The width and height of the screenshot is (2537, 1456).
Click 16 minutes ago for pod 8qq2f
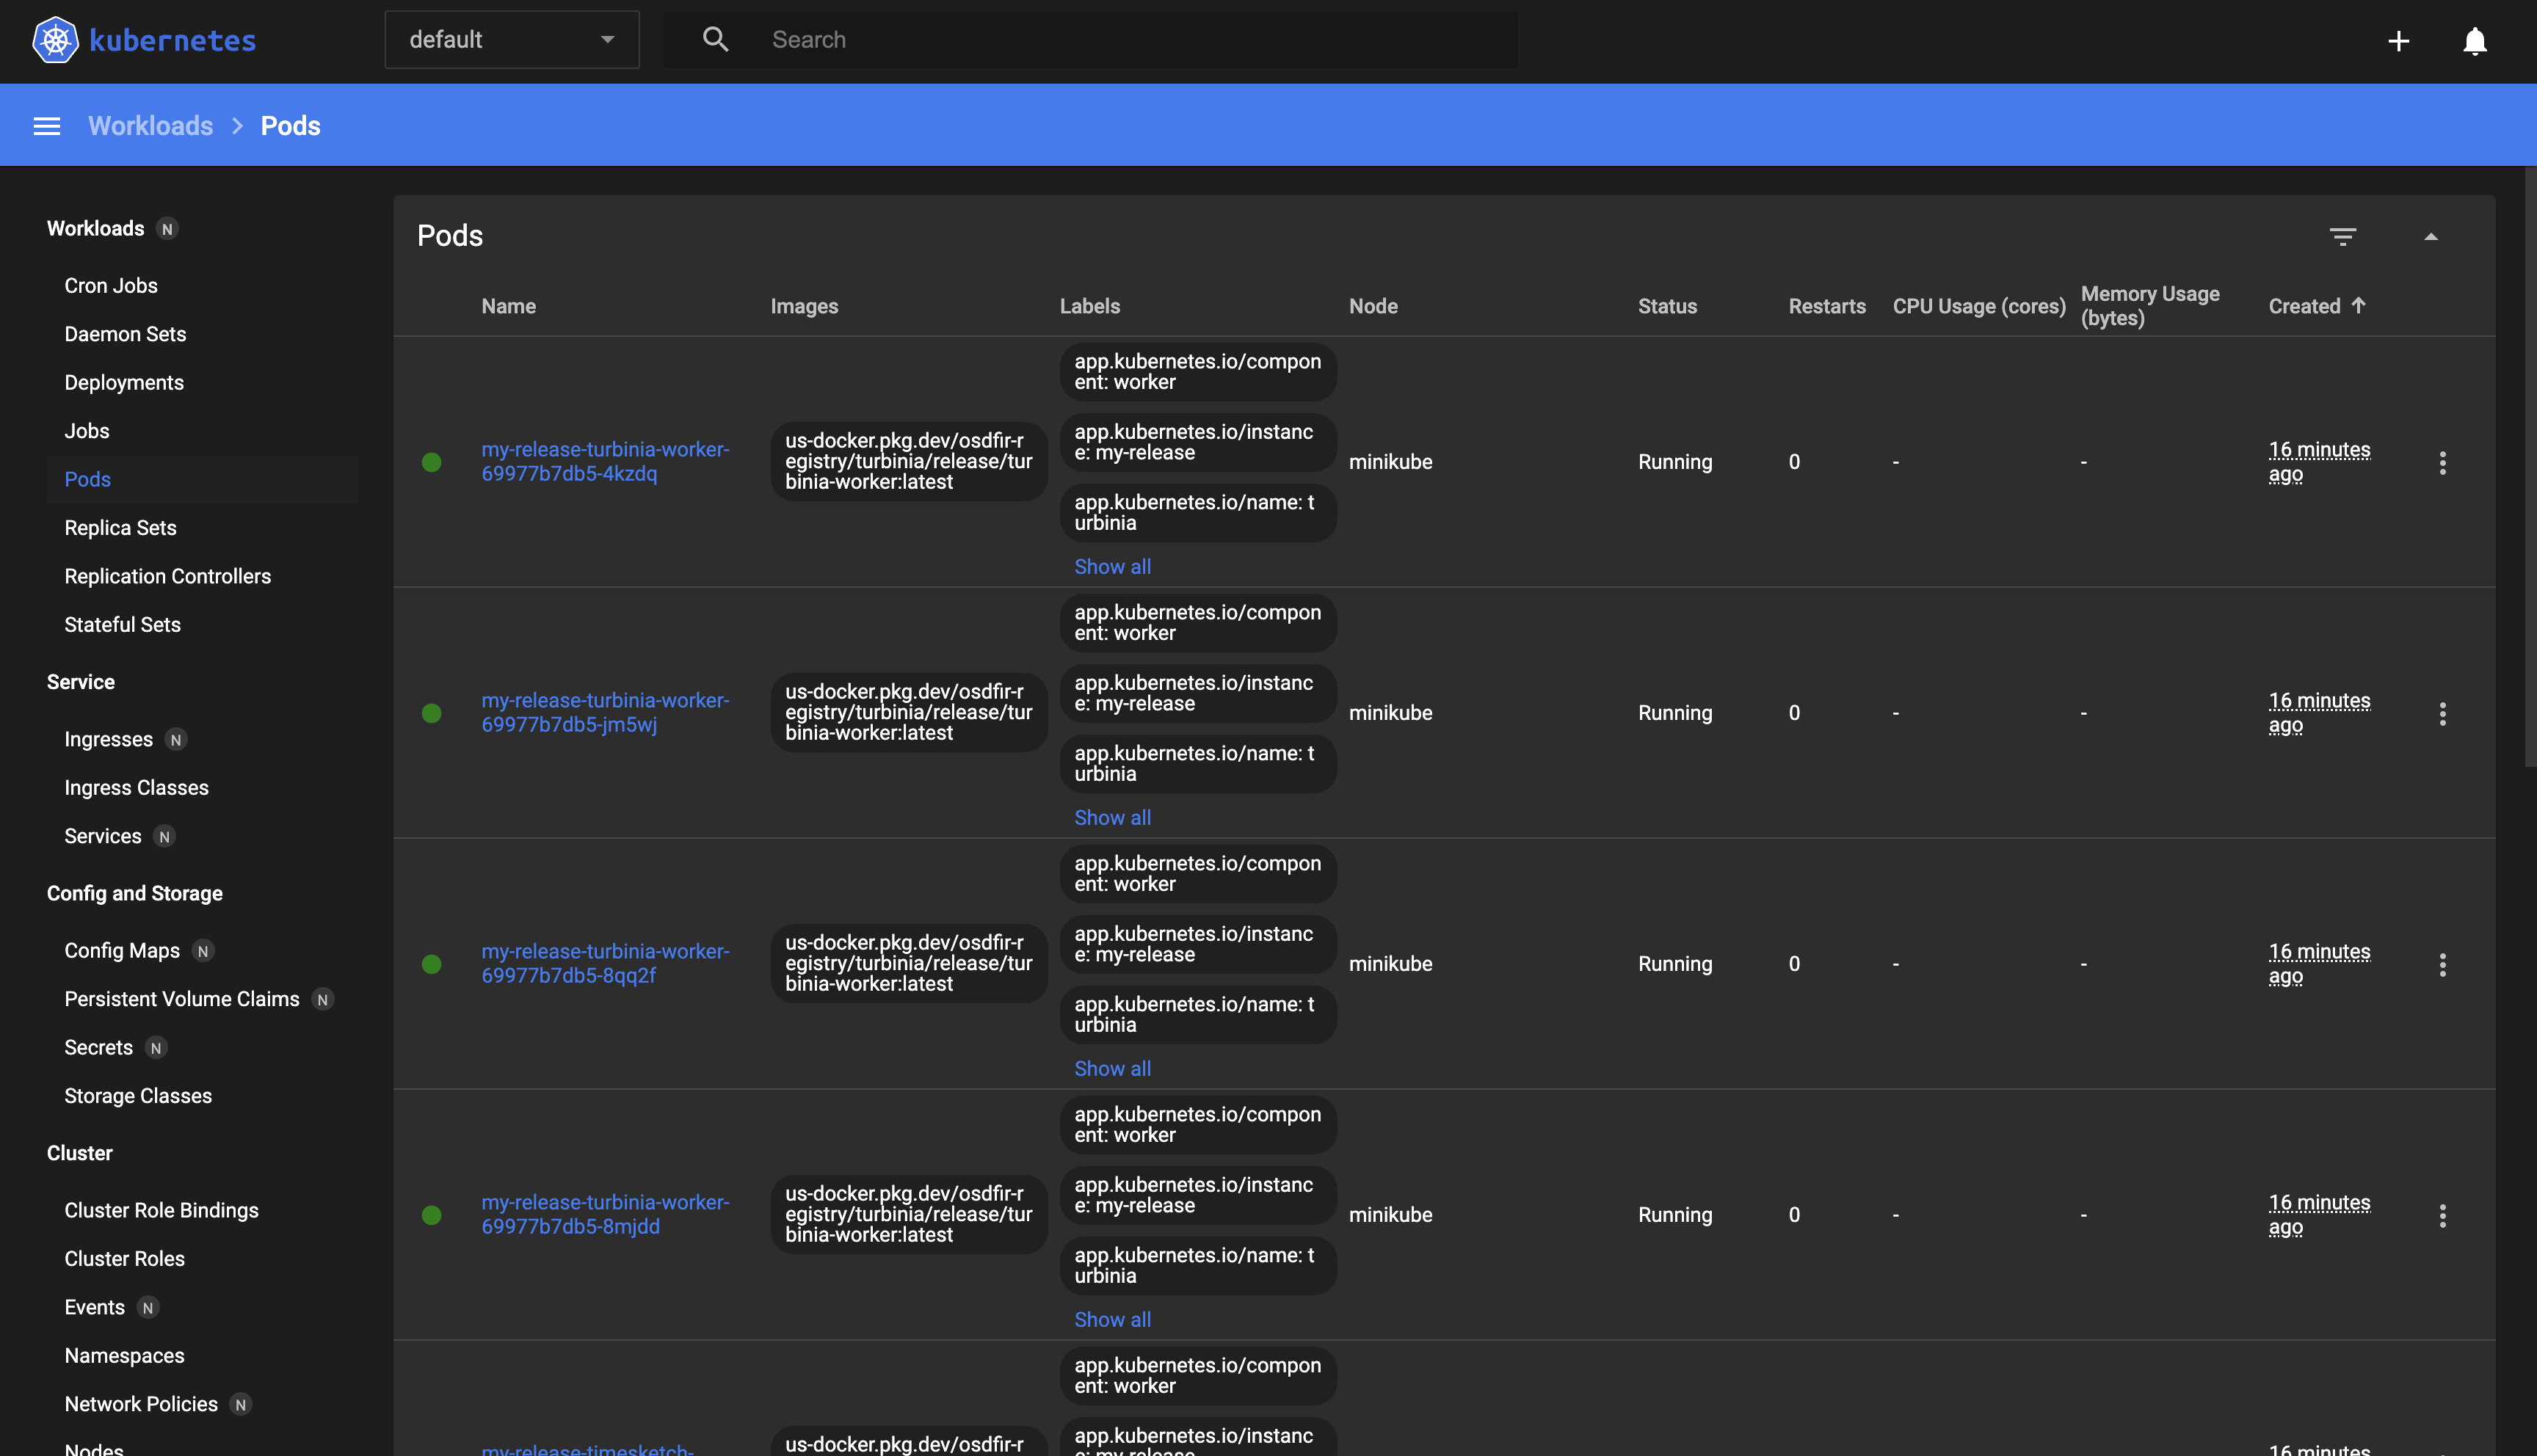coord(2319,964)
